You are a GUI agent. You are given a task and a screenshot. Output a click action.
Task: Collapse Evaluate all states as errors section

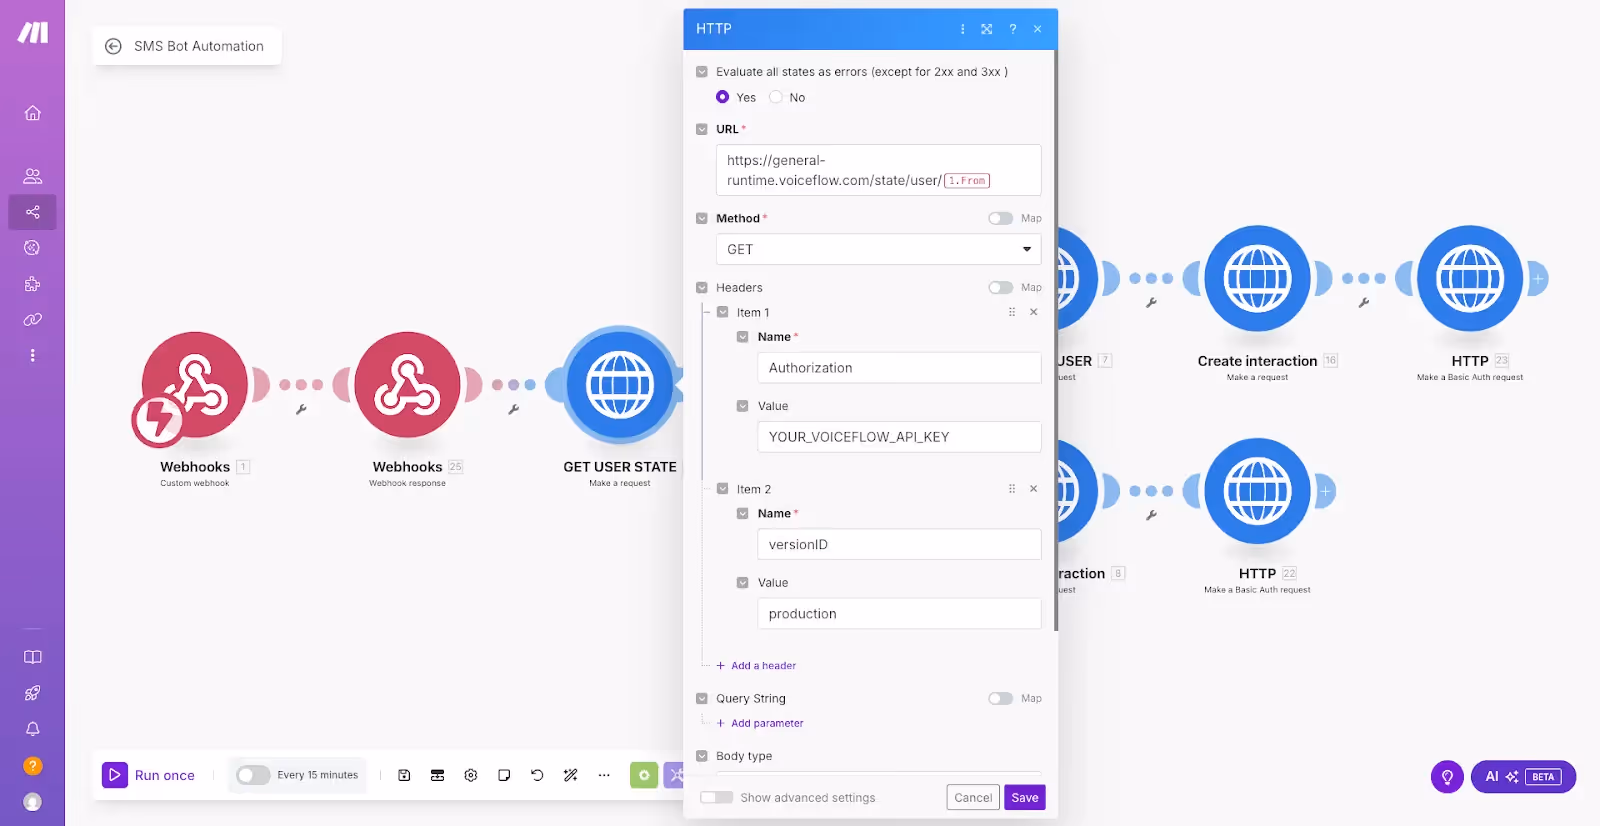[702, 72]
